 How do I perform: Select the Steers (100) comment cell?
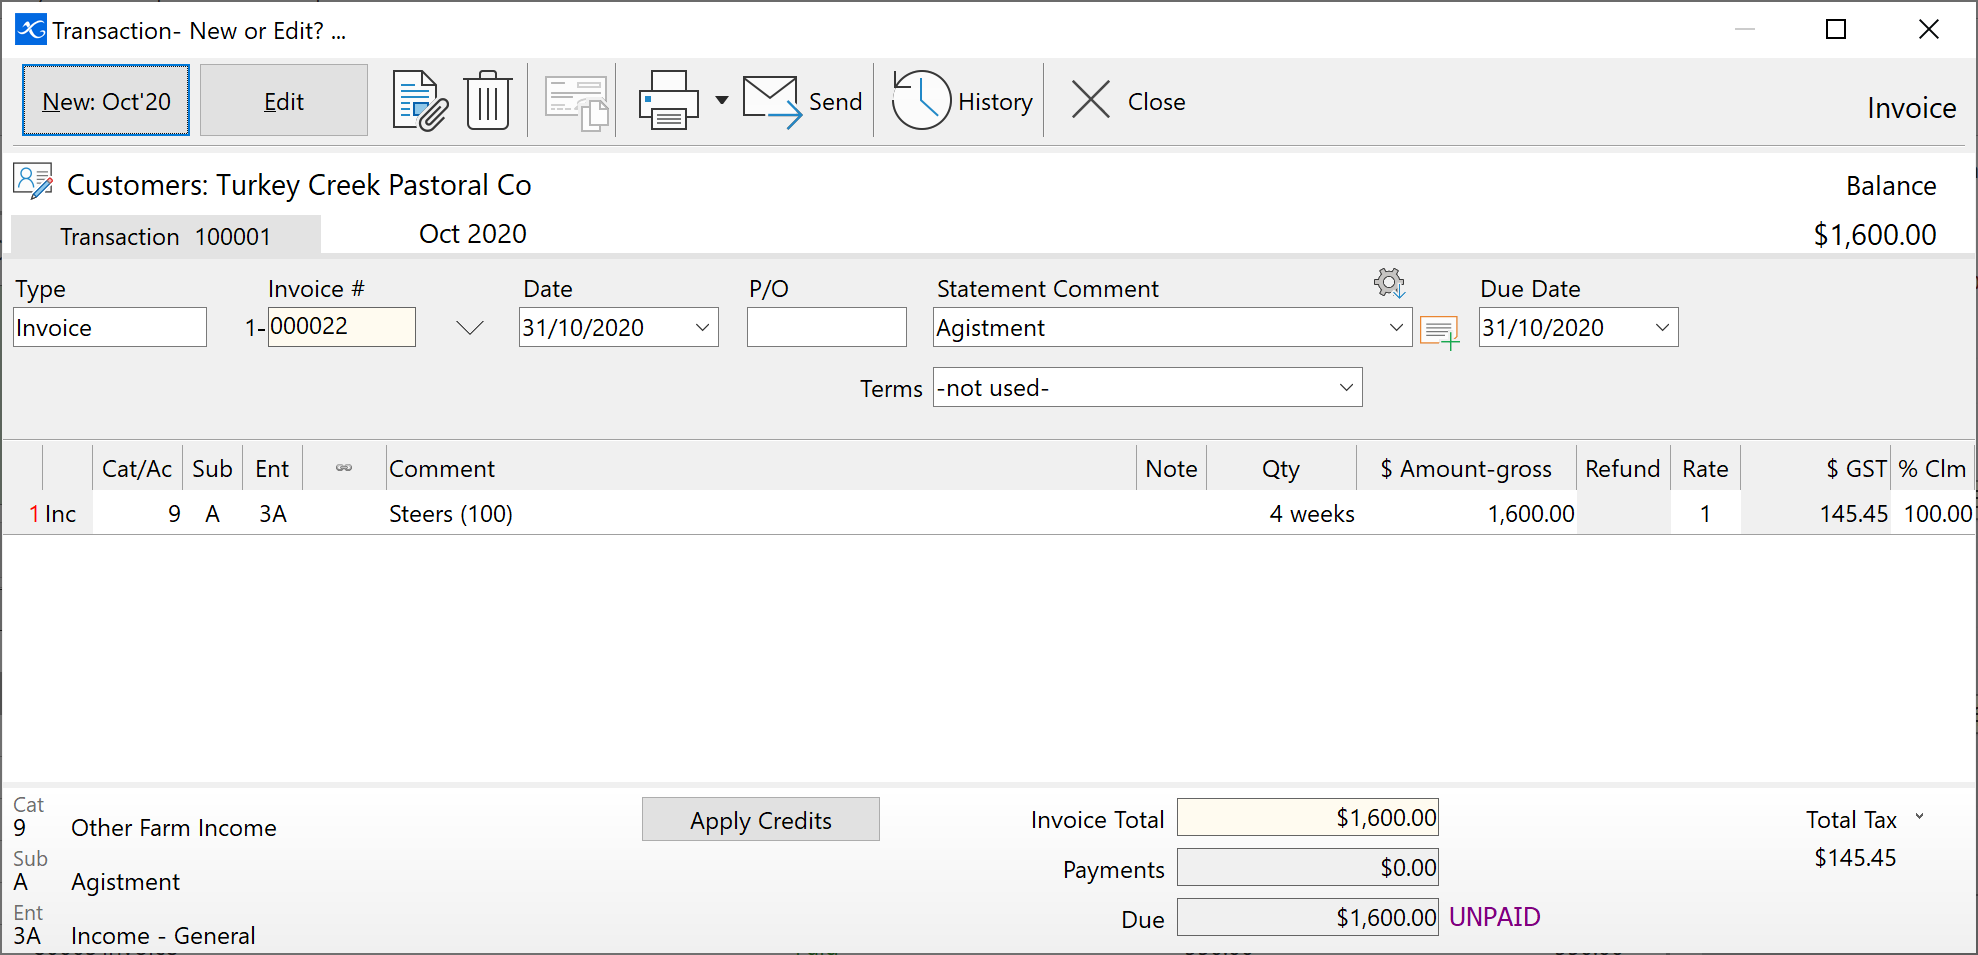tap(761, 513)
